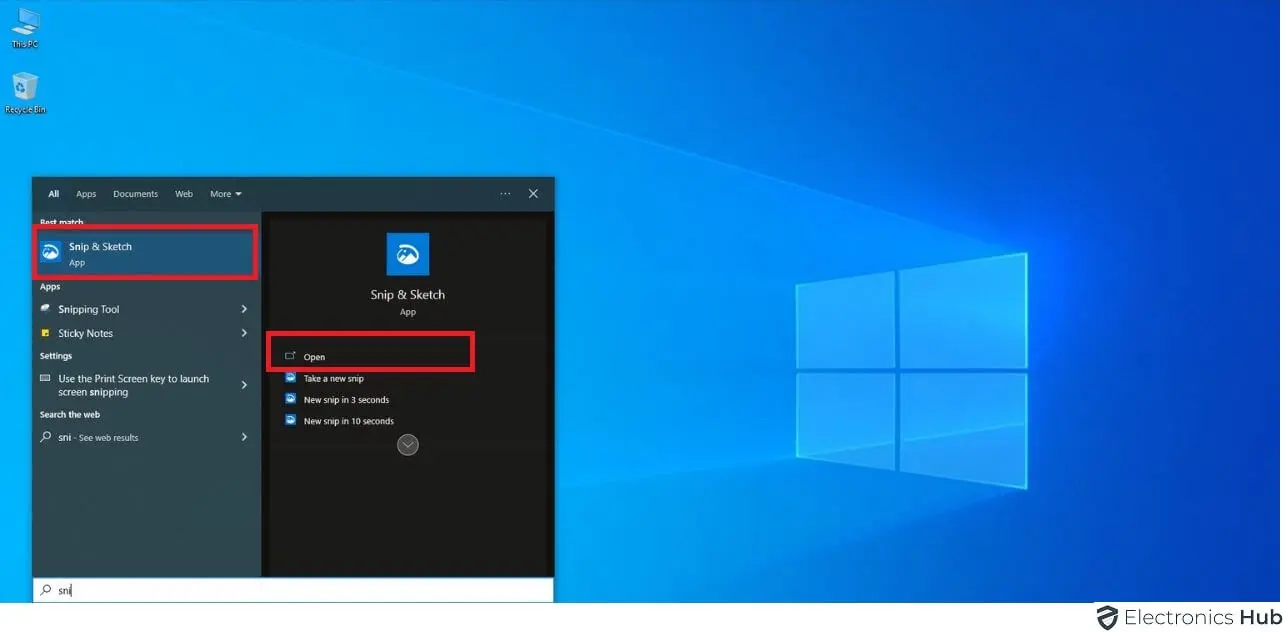Viewport: 1283px width, 632px height.
Task: Click the search box magnifier icon
Action: tap(45, 590)
